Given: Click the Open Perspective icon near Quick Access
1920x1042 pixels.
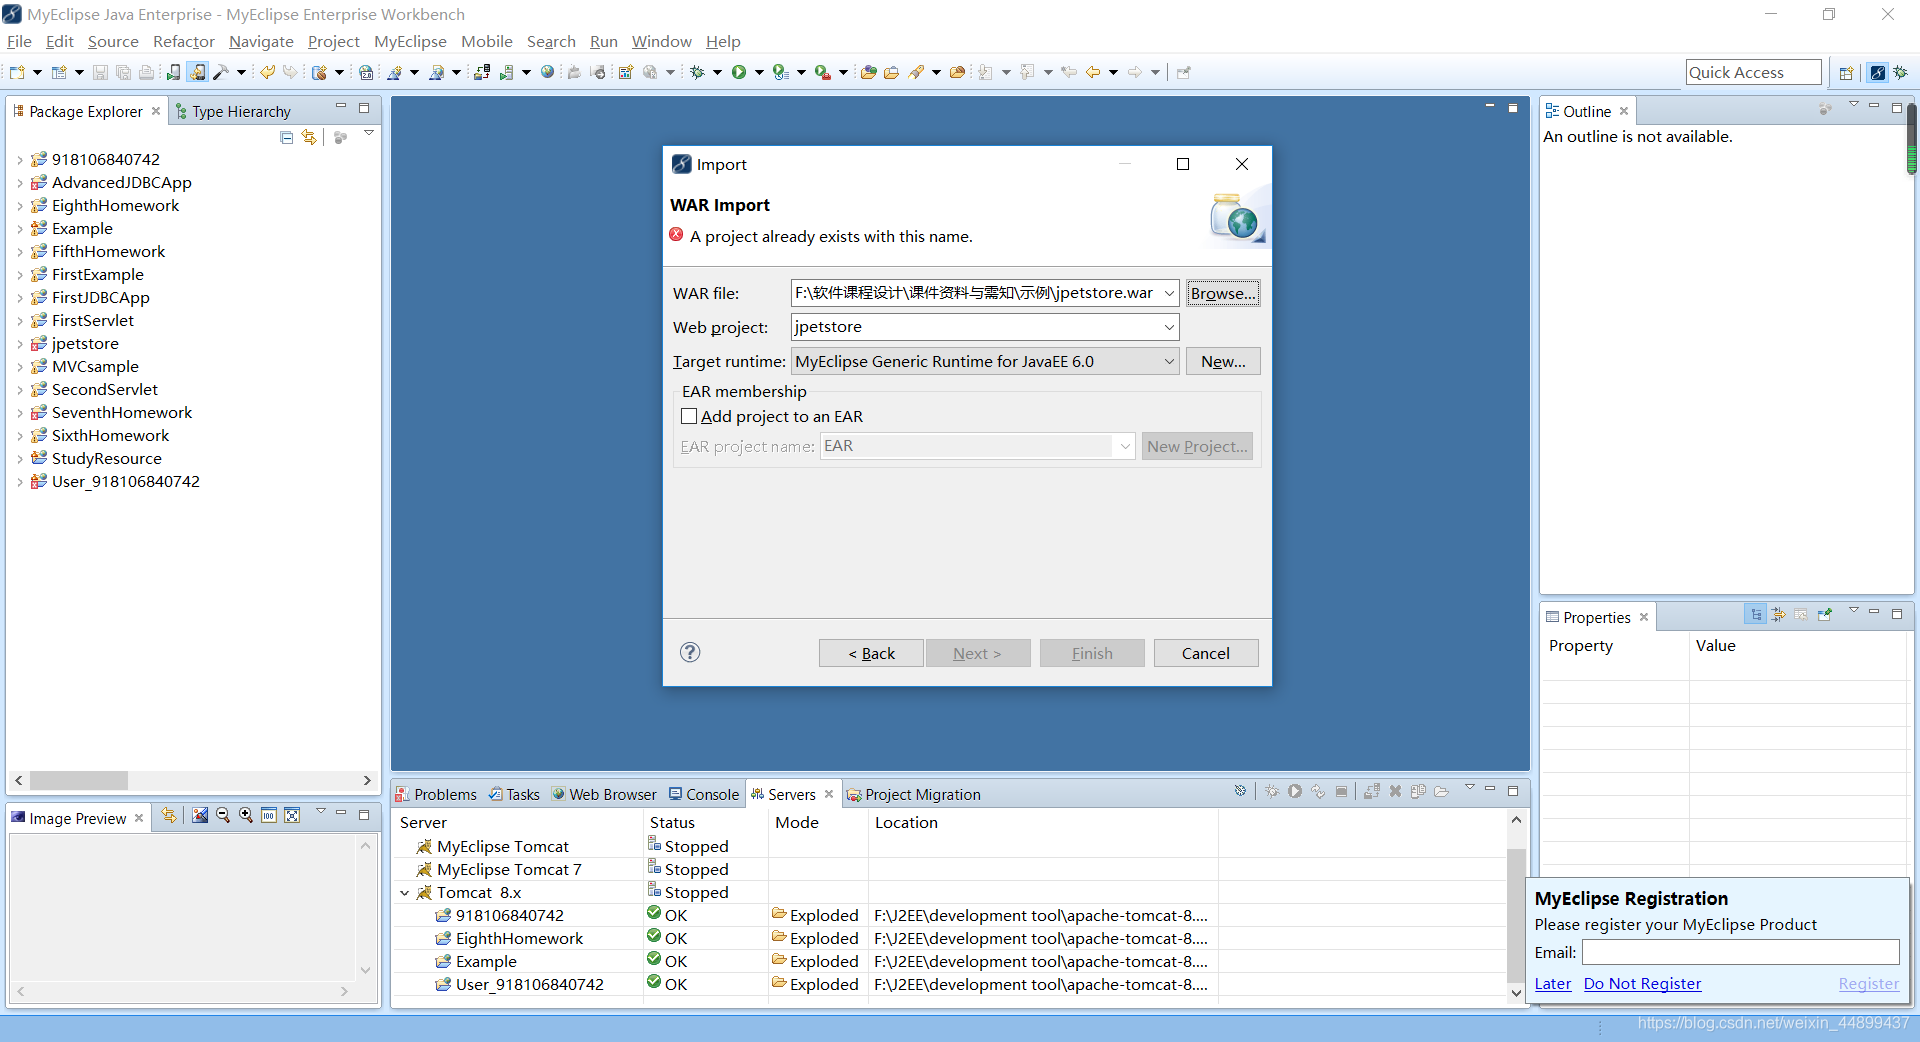Looking at the screenshot, I should (x=1846, y=72).
